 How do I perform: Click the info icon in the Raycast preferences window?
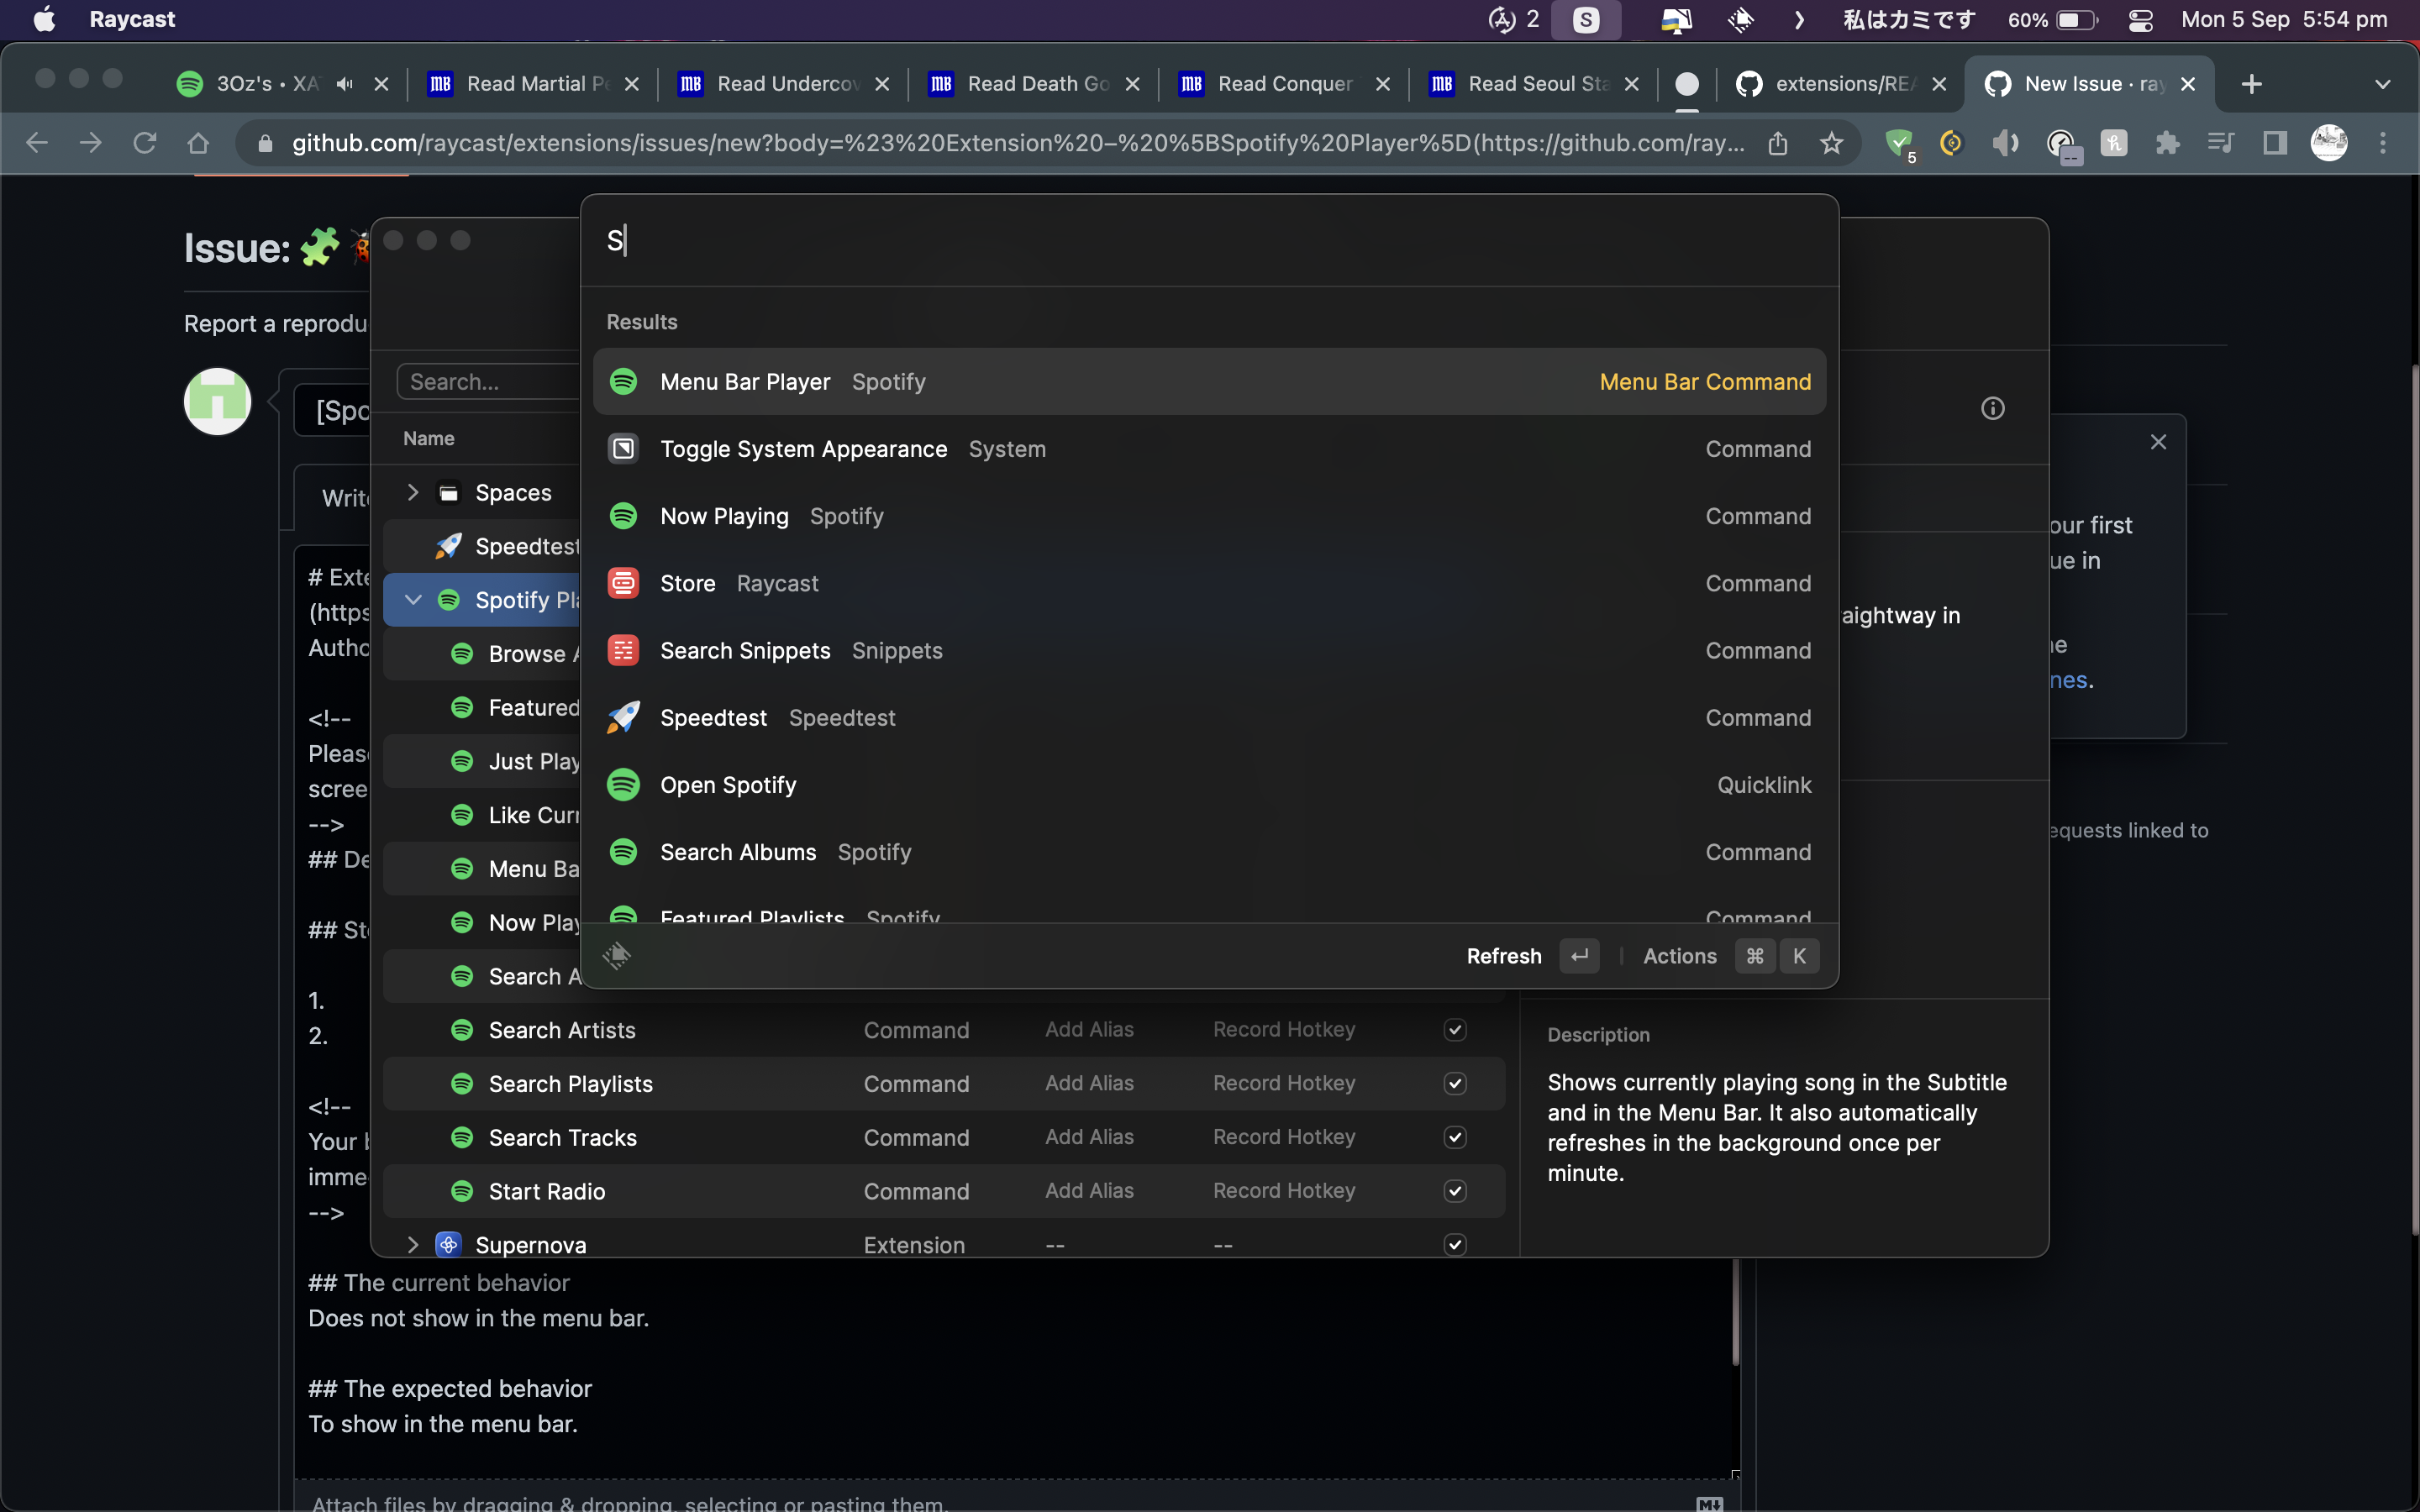pyautogui.click(x=1992, y=408)
